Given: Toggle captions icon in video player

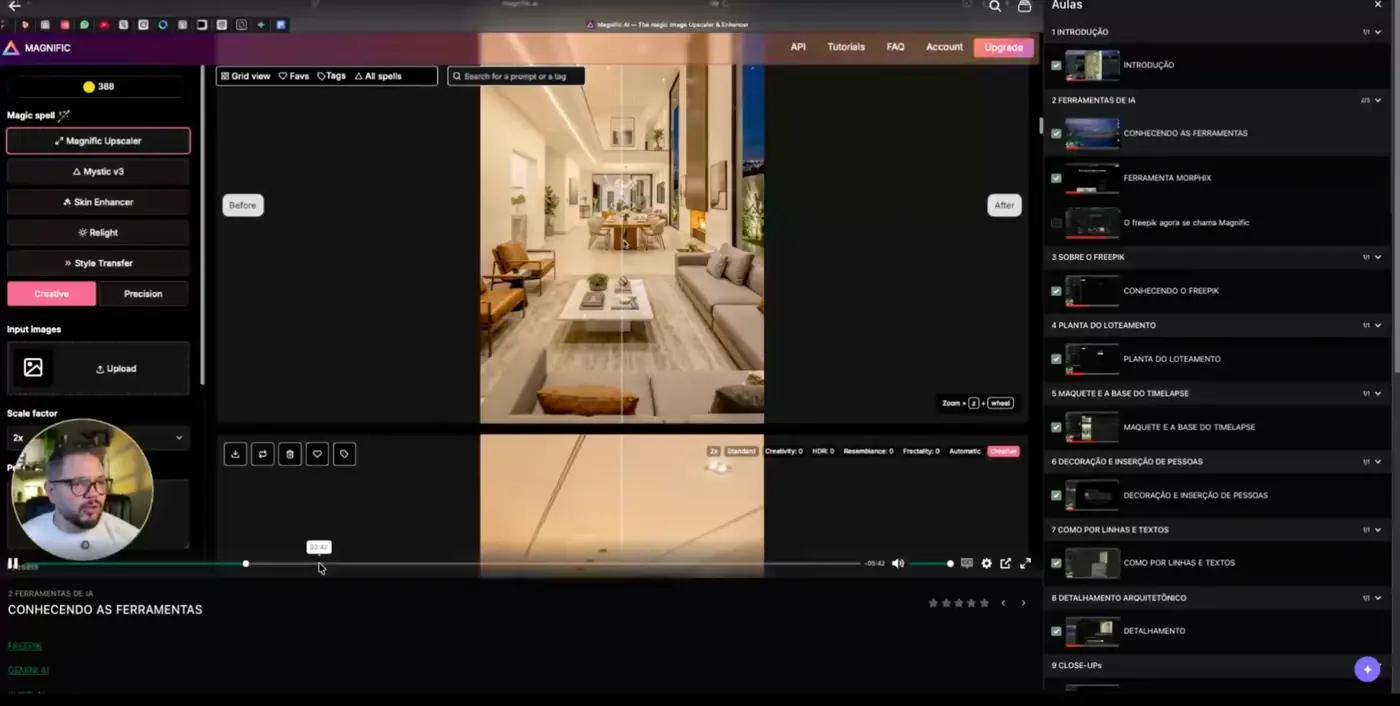Looking at the screenshot, I should tap(967, 563).
